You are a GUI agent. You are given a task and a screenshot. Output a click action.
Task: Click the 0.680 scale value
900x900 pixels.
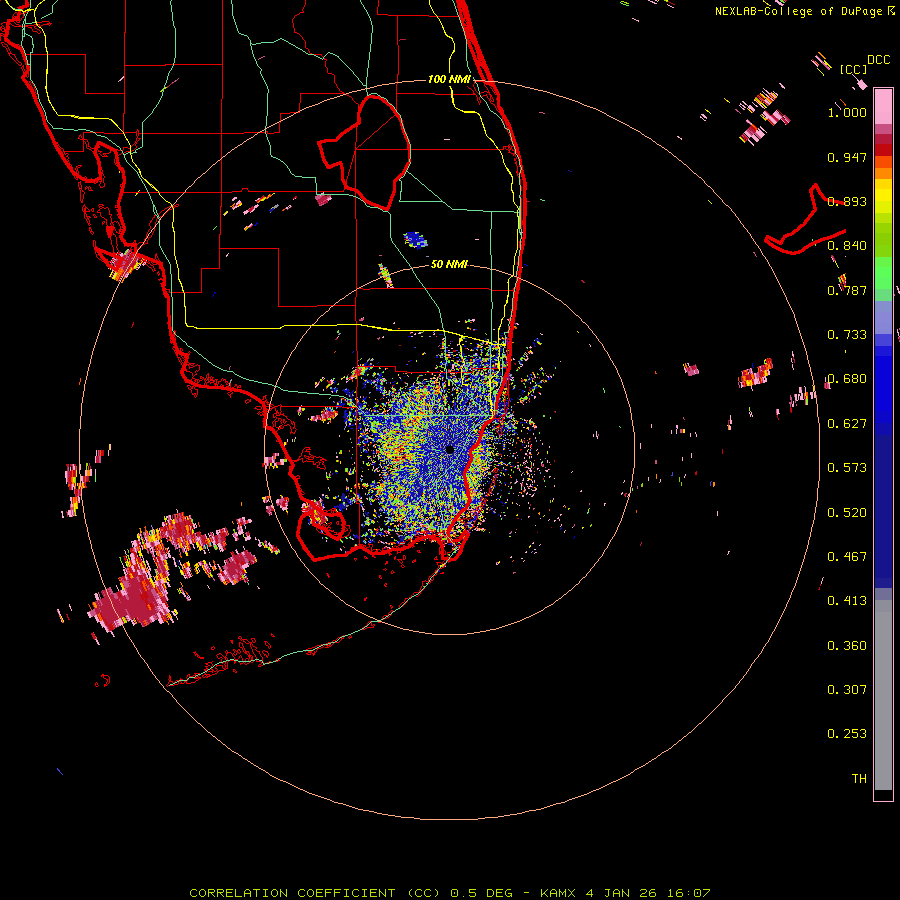pyautogui.click(x=847, y=379)
